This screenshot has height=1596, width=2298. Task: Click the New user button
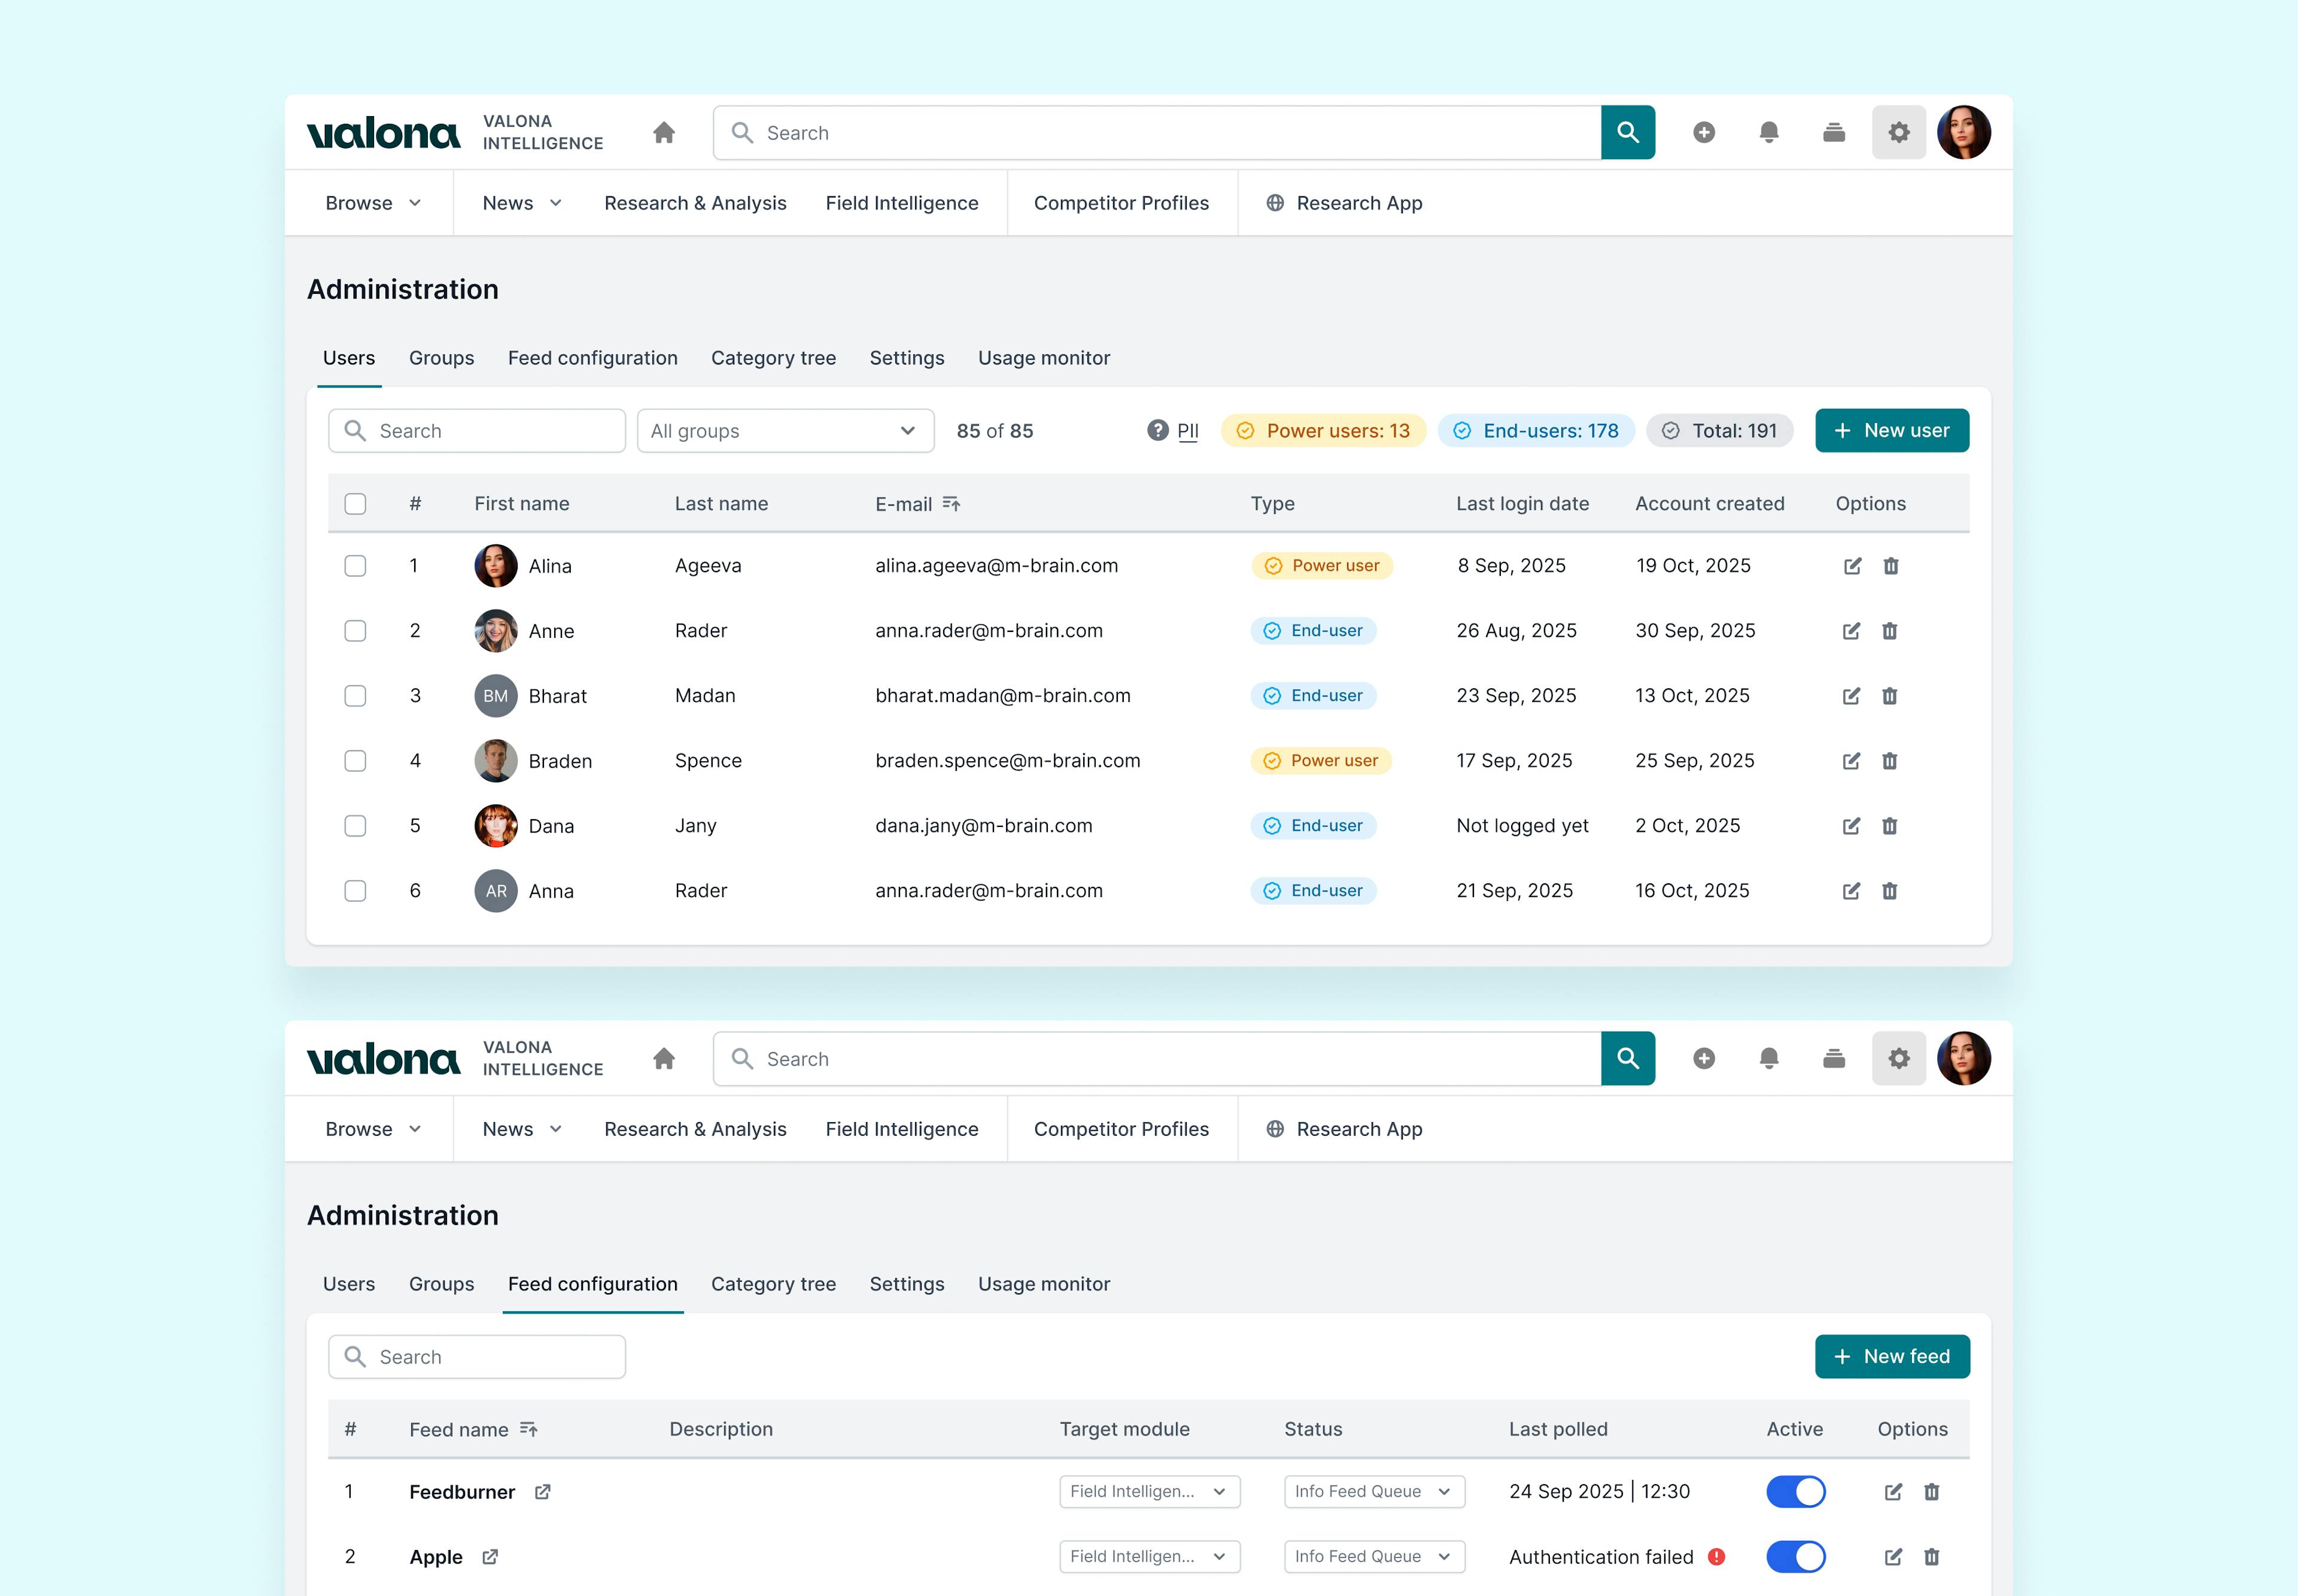(x=1891, y=431)
